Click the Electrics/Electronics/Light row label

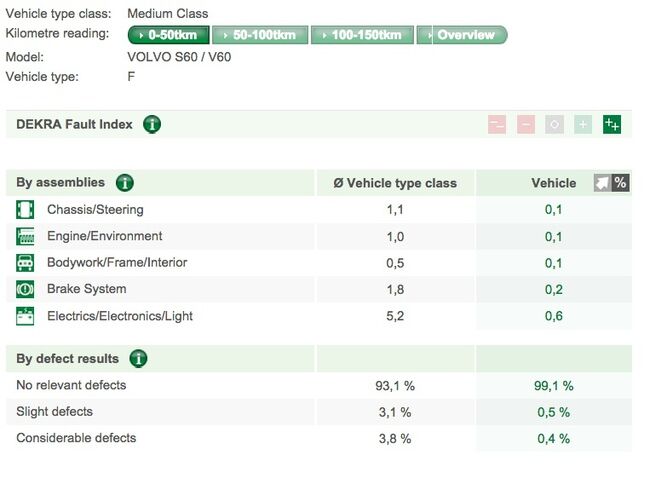(120, 316)
